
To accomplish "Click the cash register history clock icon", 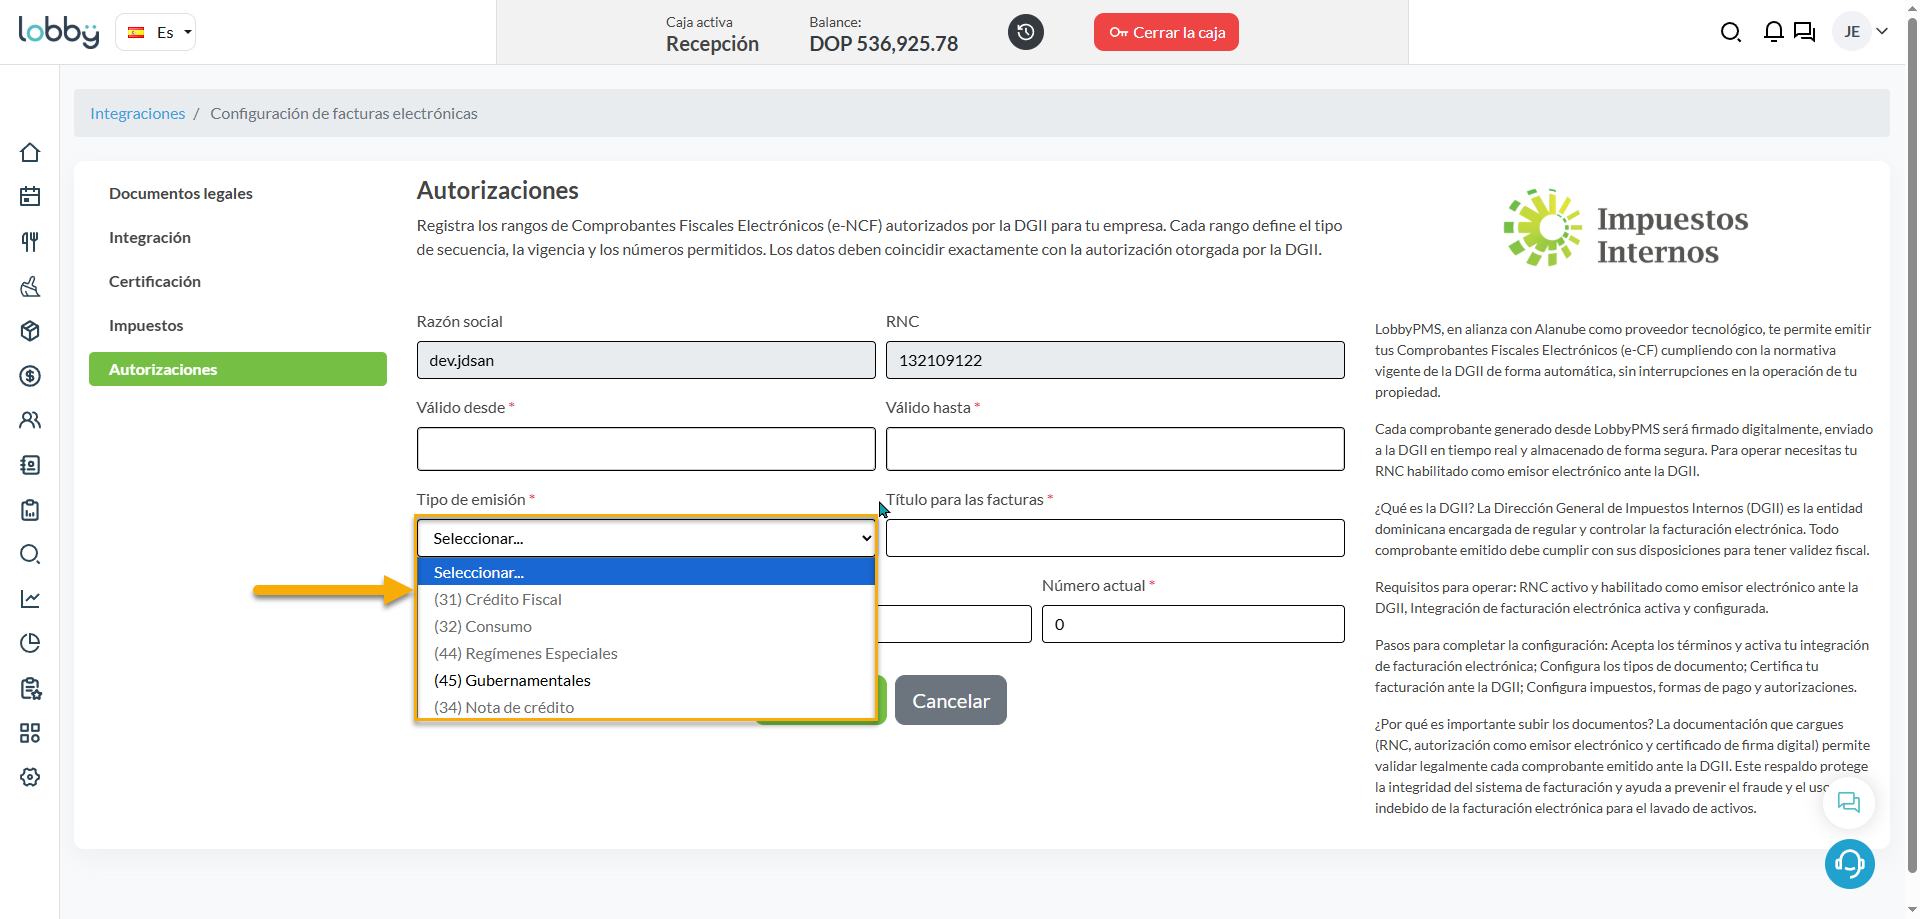I will tap(1026, 32).
